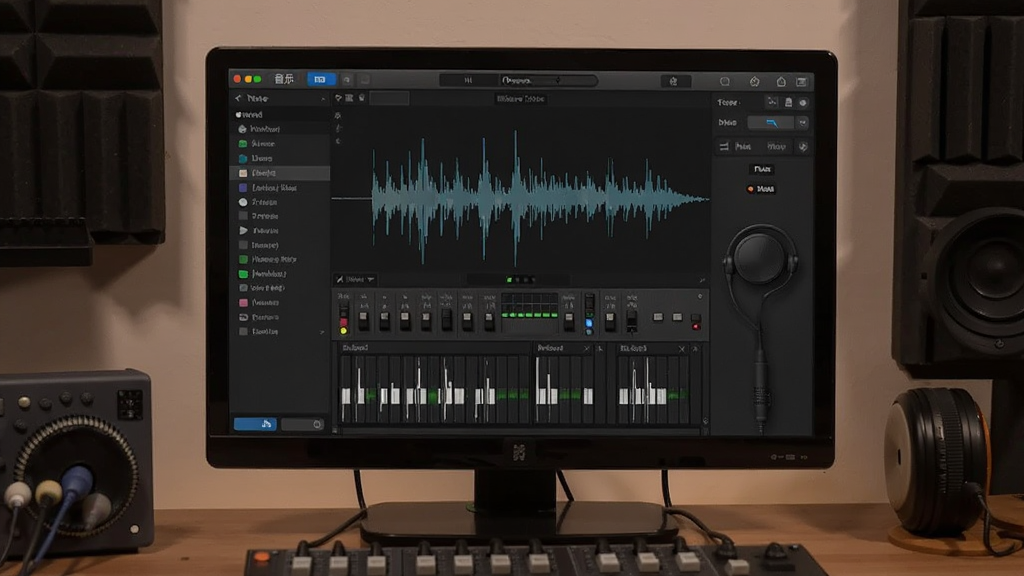
Task: Select the sidebar row with the teal icon
Action: (280, 158)
